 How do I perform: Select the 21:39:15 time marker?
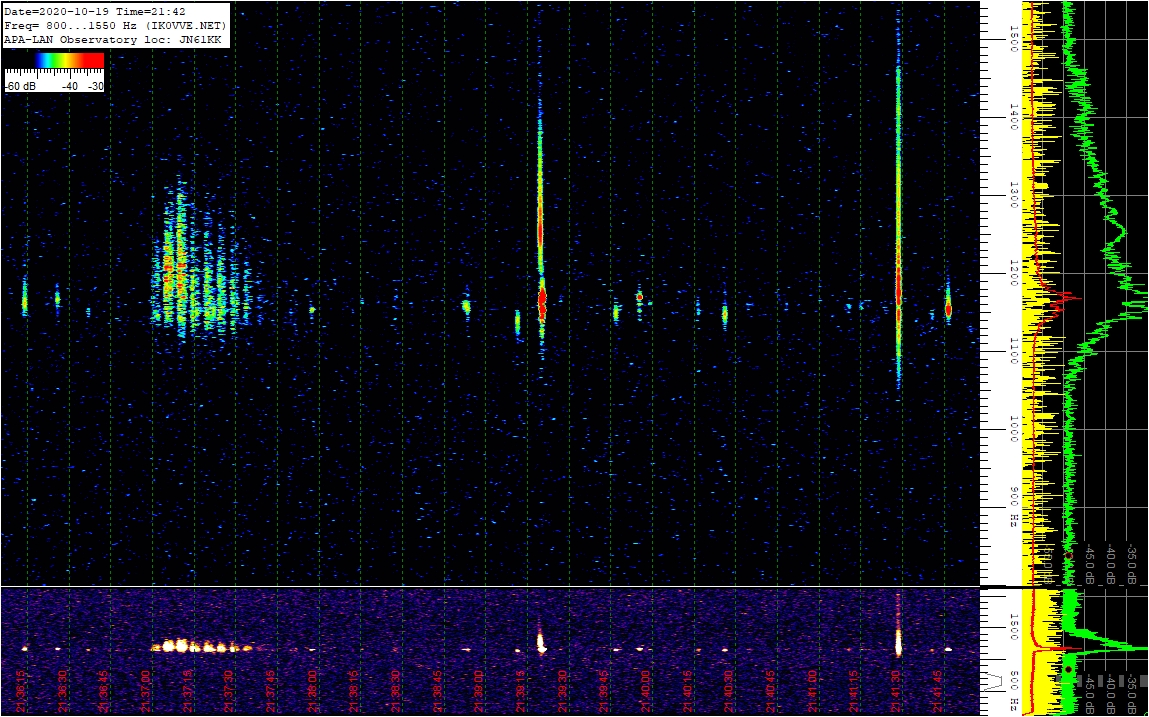click(x=521, y=689)
